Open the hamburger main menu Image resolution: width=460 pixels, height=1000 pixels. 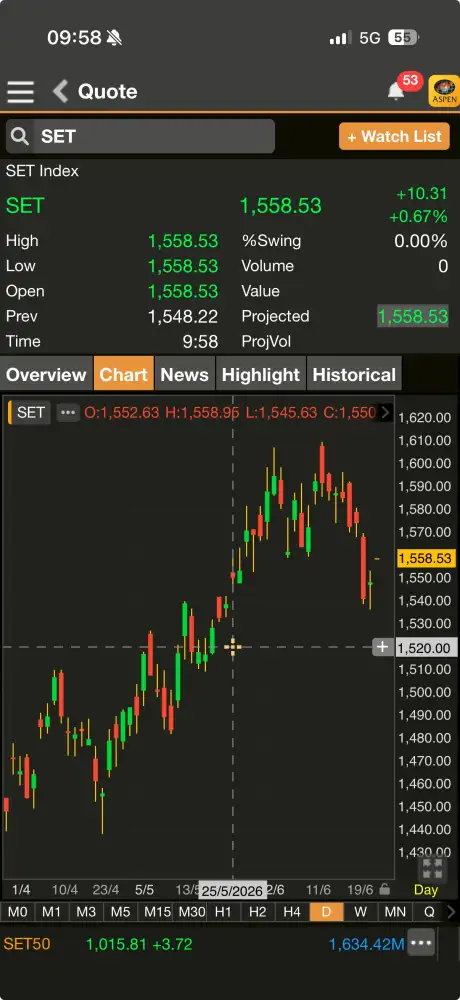(x=20, y=92)
